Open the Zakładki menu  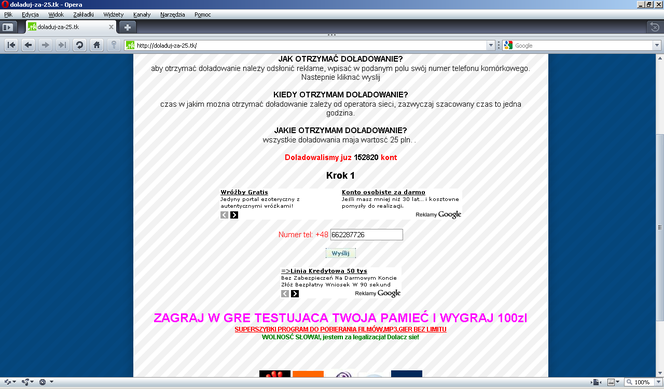pyautogui.click(x=83, y=14)
